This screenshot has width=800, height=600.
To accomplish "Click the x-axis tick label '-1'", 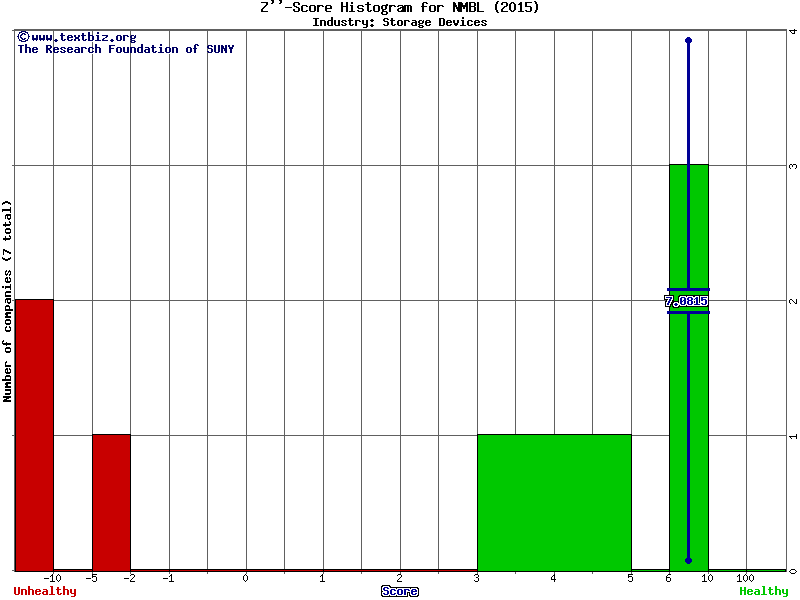I will [168, 578].
